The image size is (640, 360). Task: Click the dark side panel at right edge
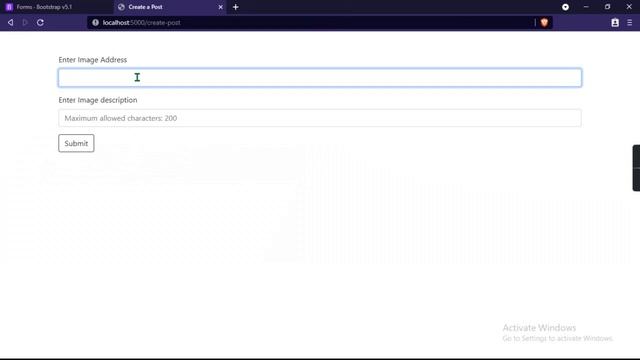(x=636, y=168)
